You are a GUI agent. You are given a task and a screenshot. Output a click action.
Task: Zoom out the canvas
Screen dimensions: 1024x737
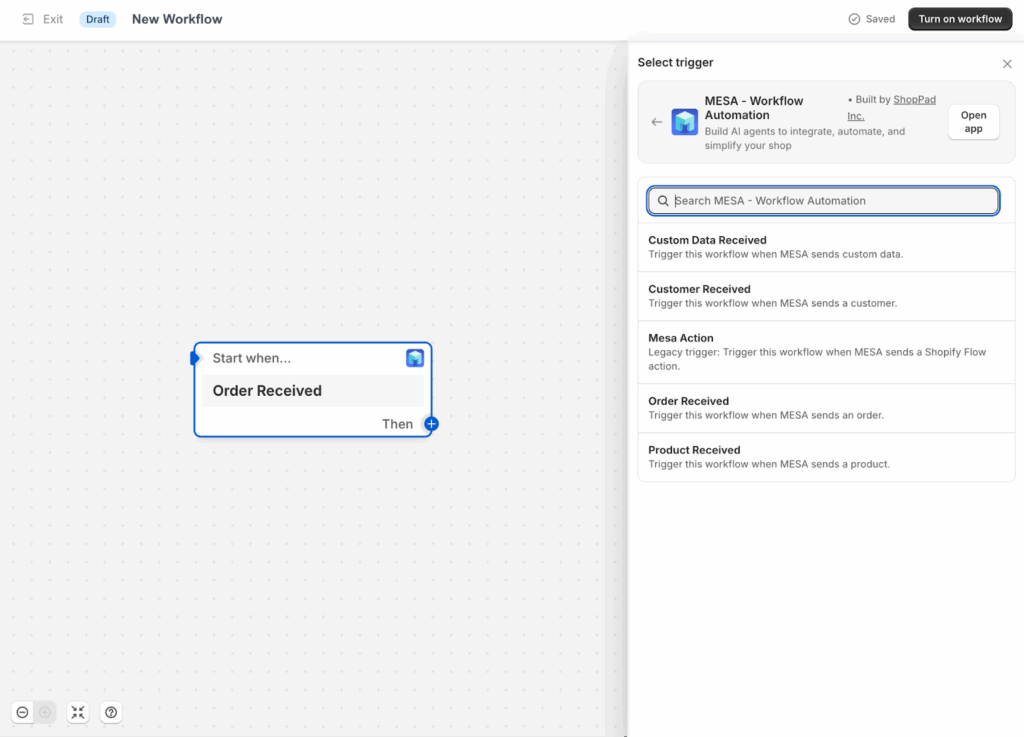22,712
